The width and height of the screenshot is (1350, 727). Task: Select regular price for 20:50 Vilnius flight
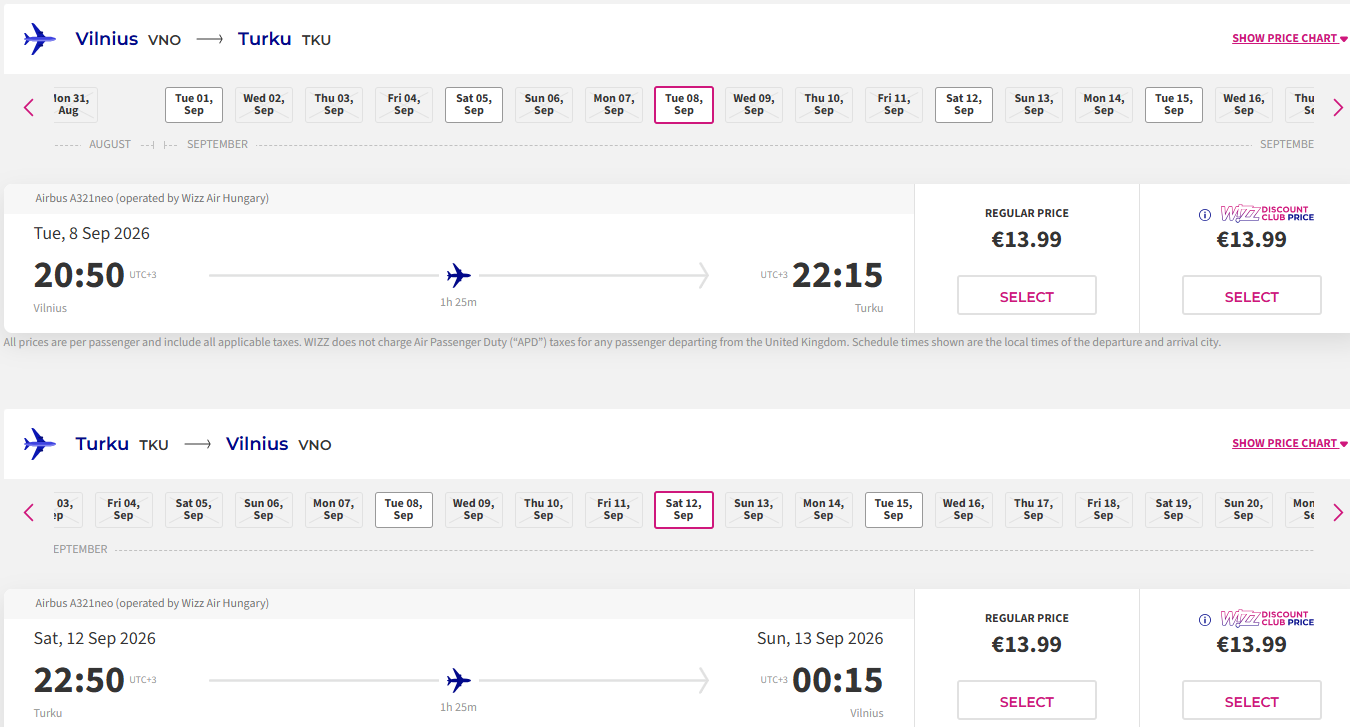click(x=1027, y=296)
